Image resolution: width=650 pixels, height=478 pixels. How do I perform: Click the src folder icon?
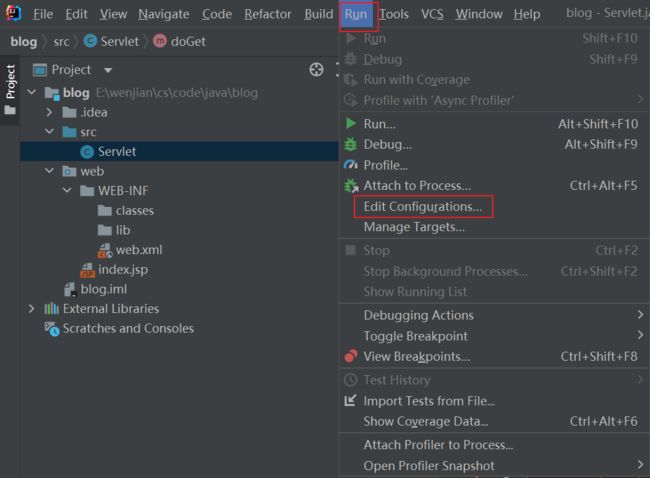[69, 132]
